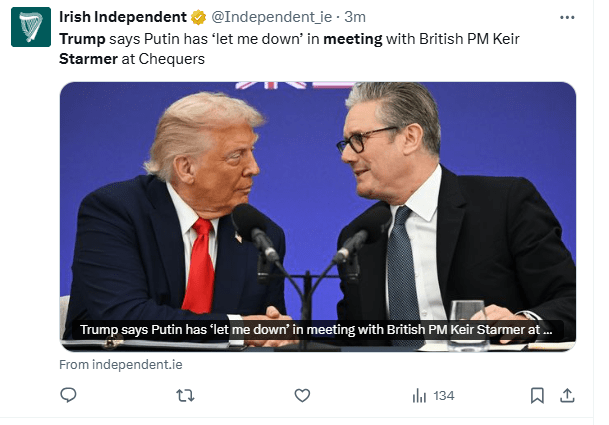
Task: Repost this Irish Independent tweet
Action: (x=185, y=396)
